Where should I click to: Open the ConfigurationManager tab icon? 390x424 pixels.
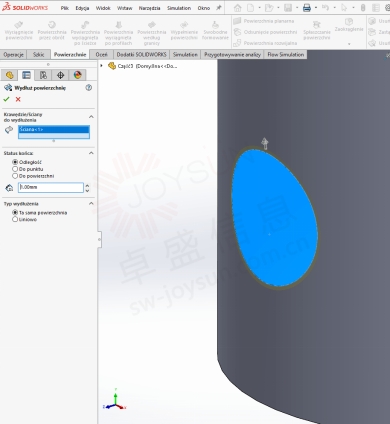click(x=43, y=75)
